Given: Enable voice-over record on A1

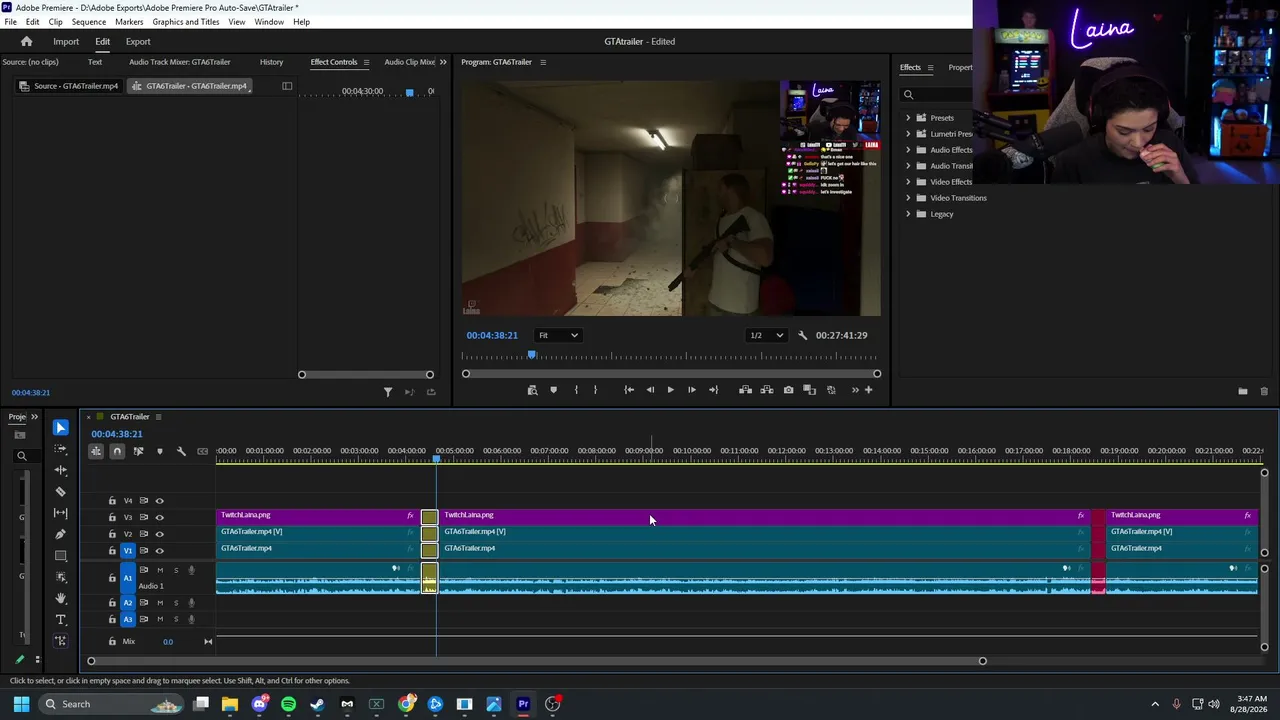Looking at the screenshot, I should 191,570.
